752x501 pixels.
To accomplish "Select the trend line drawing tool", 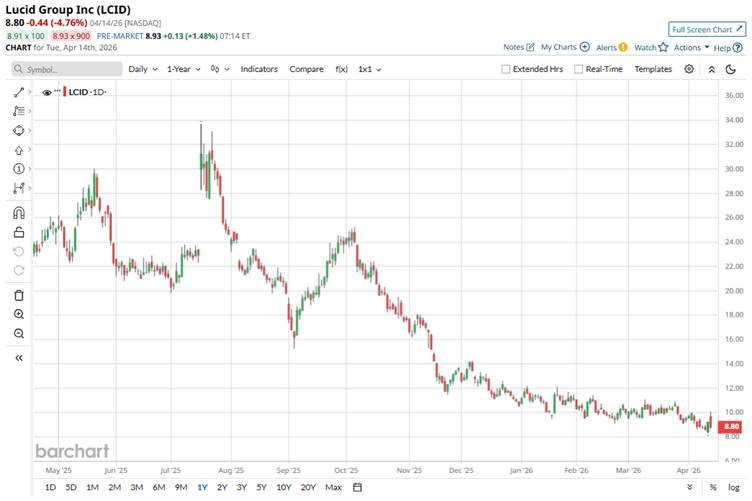I will coord(19,91).
